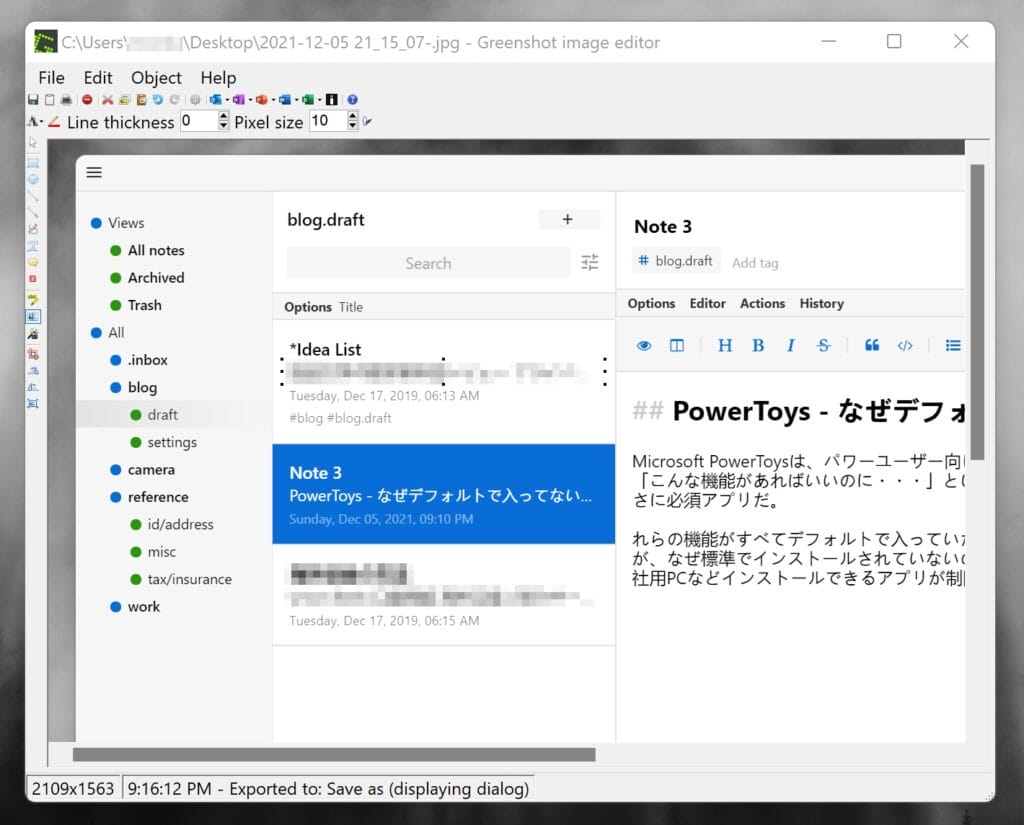Screen dimensions: 1024x825
Task: Export image to Word icon
Action: tap(285, 99)
